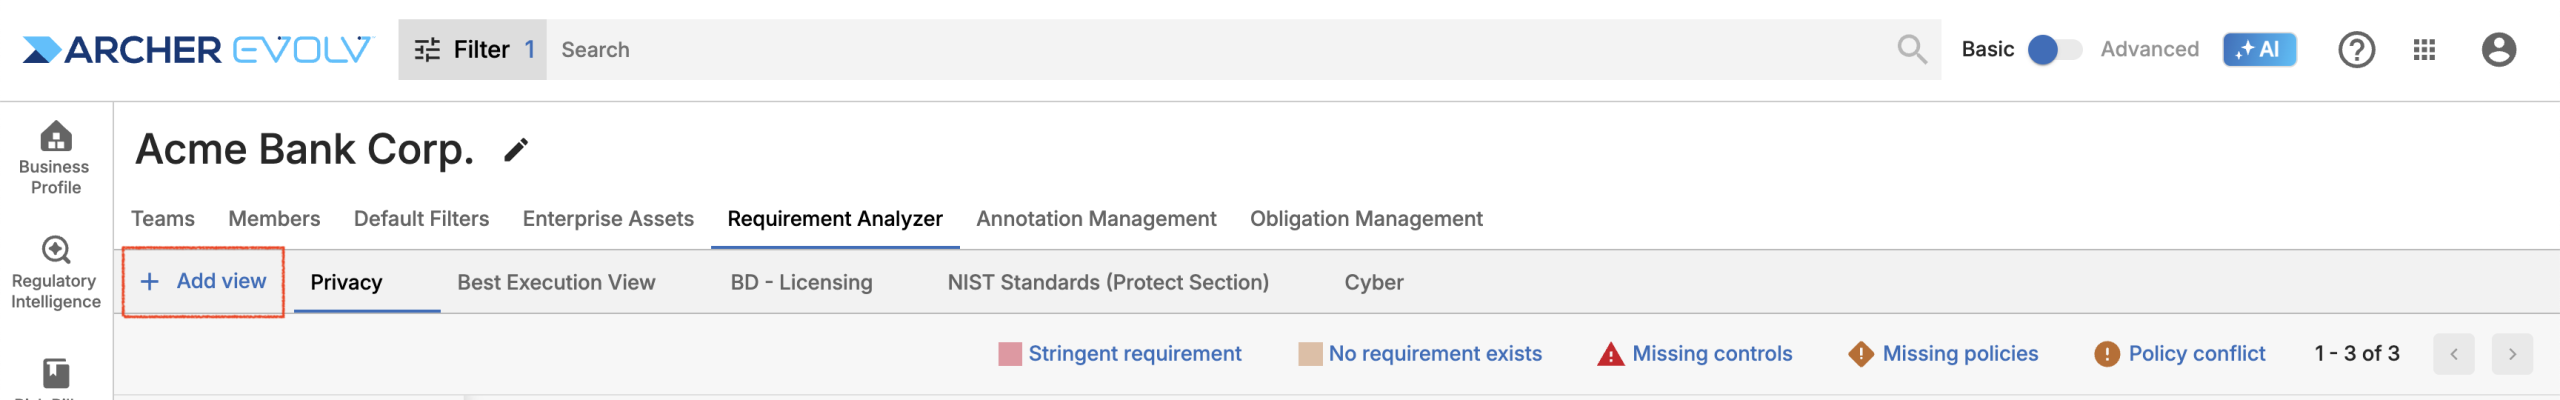Open the user account profile icon
Image resolution: width=2560 pixels, height=400 pixels.
(x=2498, y=49)
